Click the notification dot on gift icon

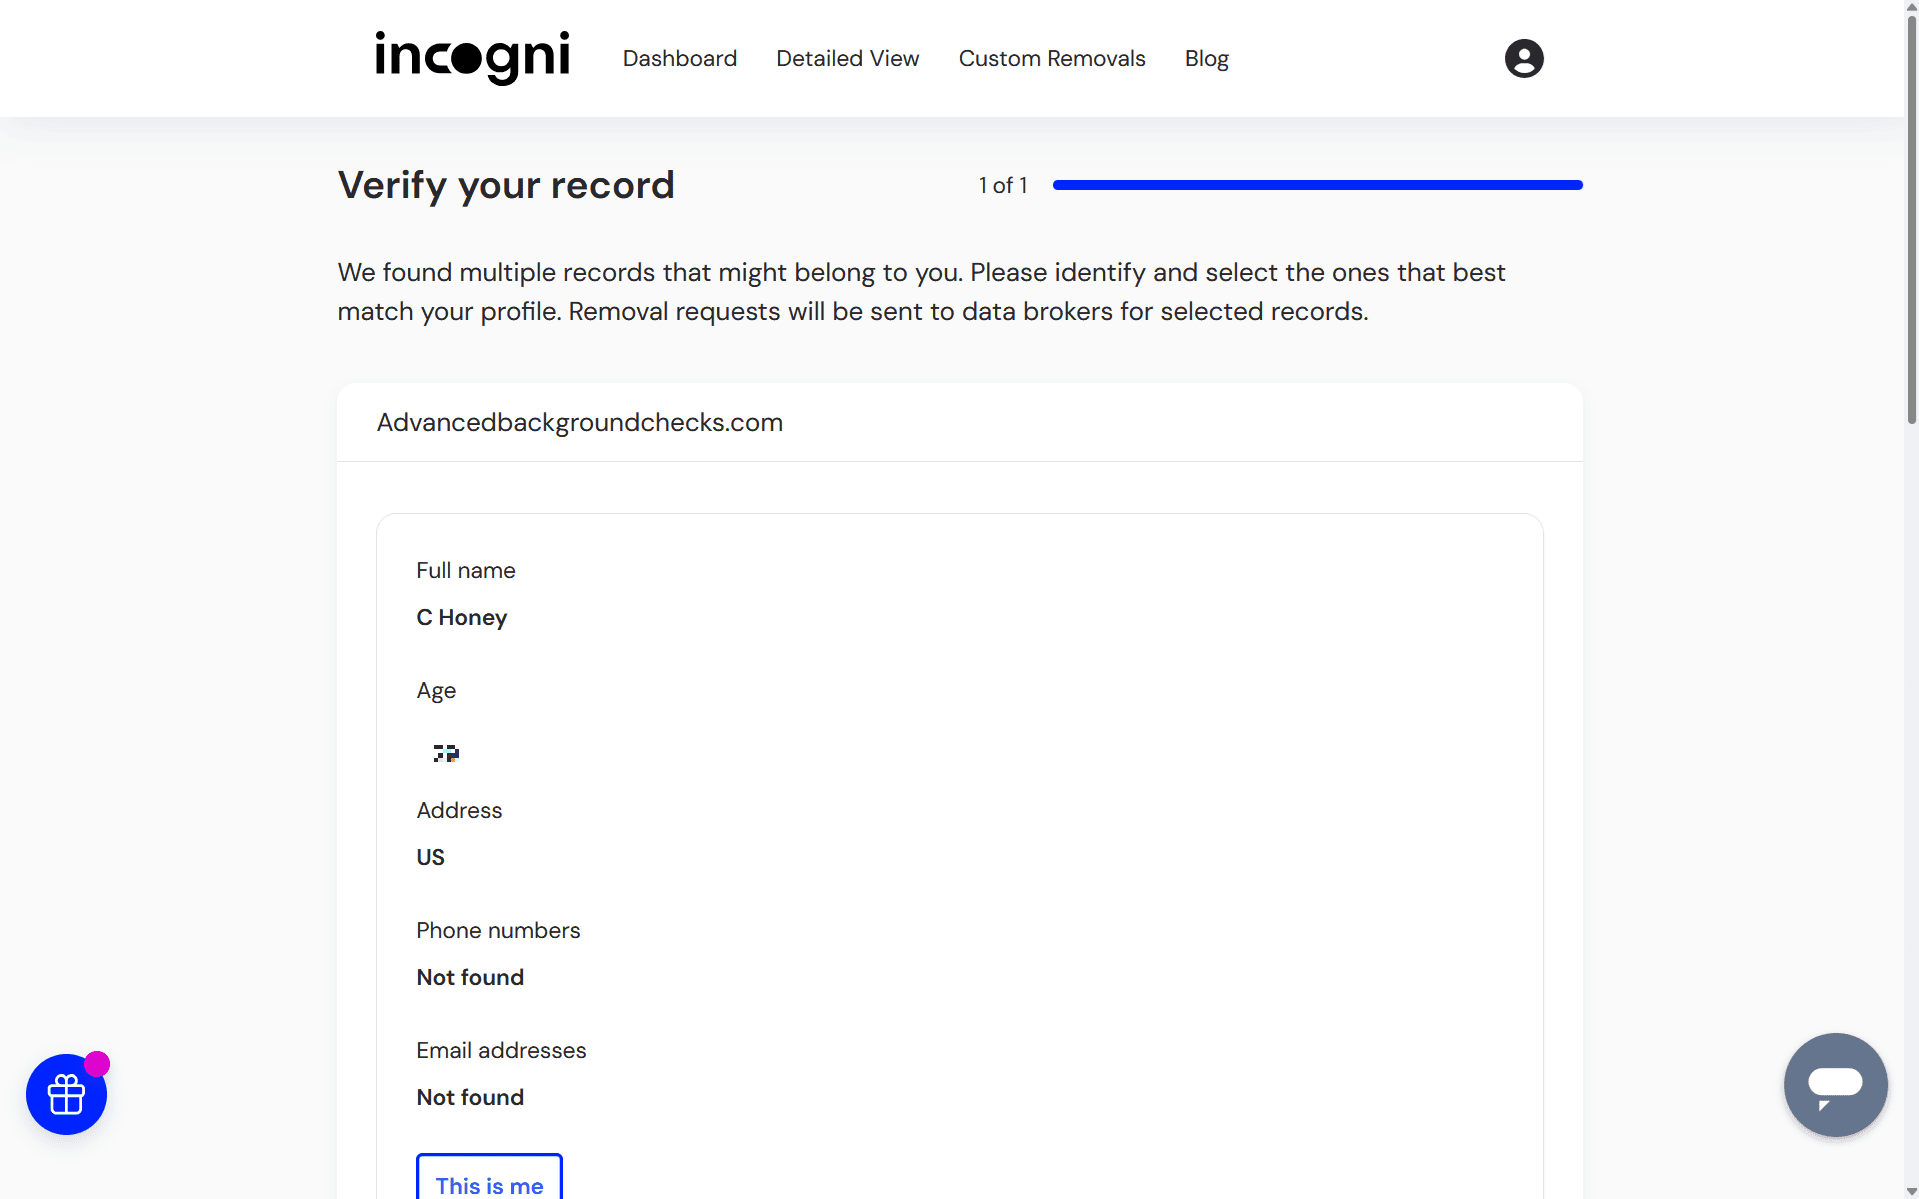click(x=98, y=1065)
